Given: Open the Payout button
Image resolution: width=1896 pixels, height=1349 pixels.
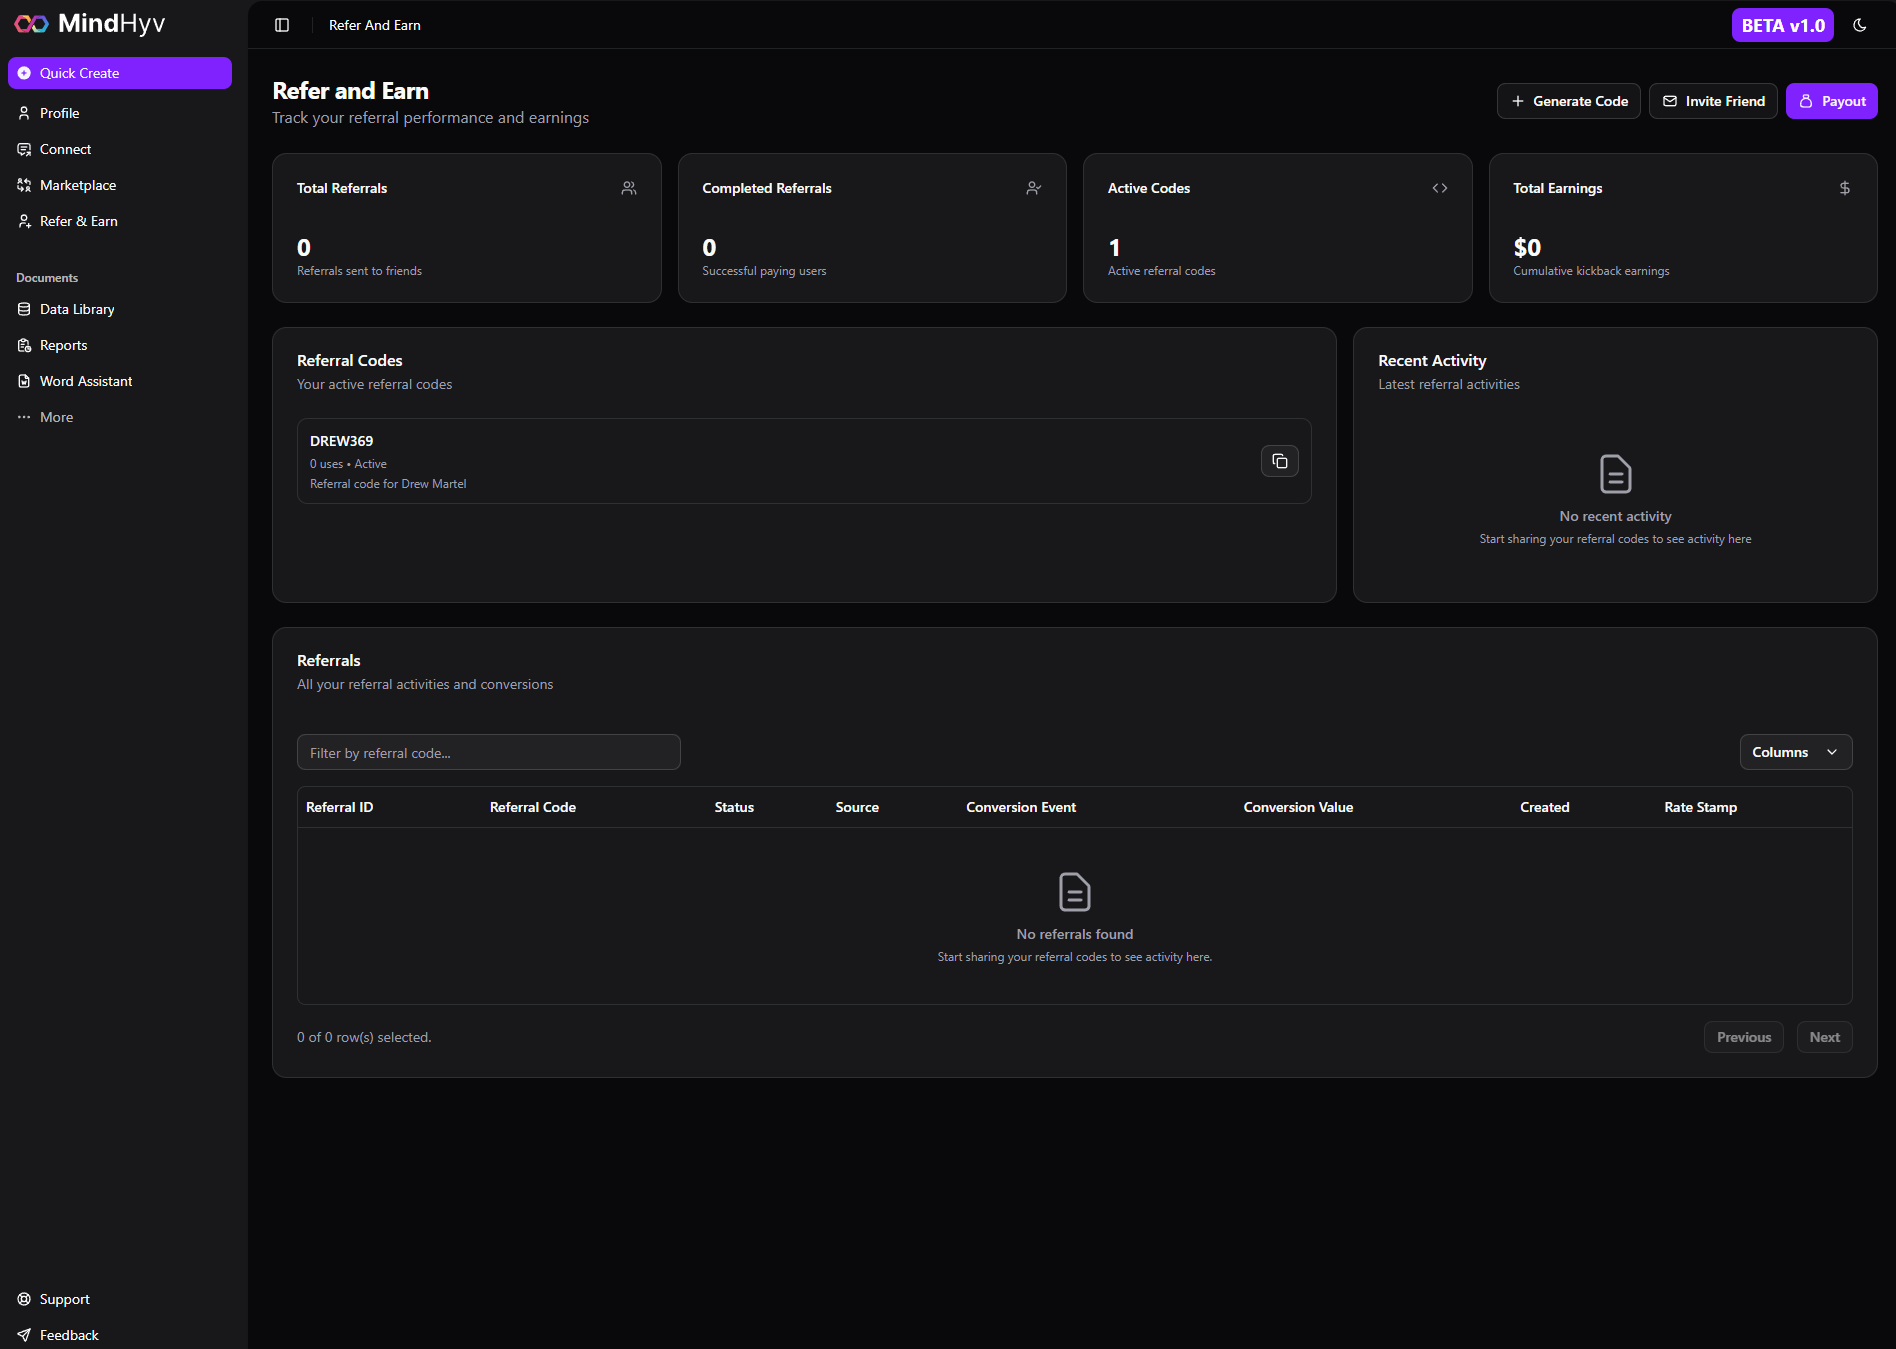Looking at the screenshot, I should tap(1832, 101).
